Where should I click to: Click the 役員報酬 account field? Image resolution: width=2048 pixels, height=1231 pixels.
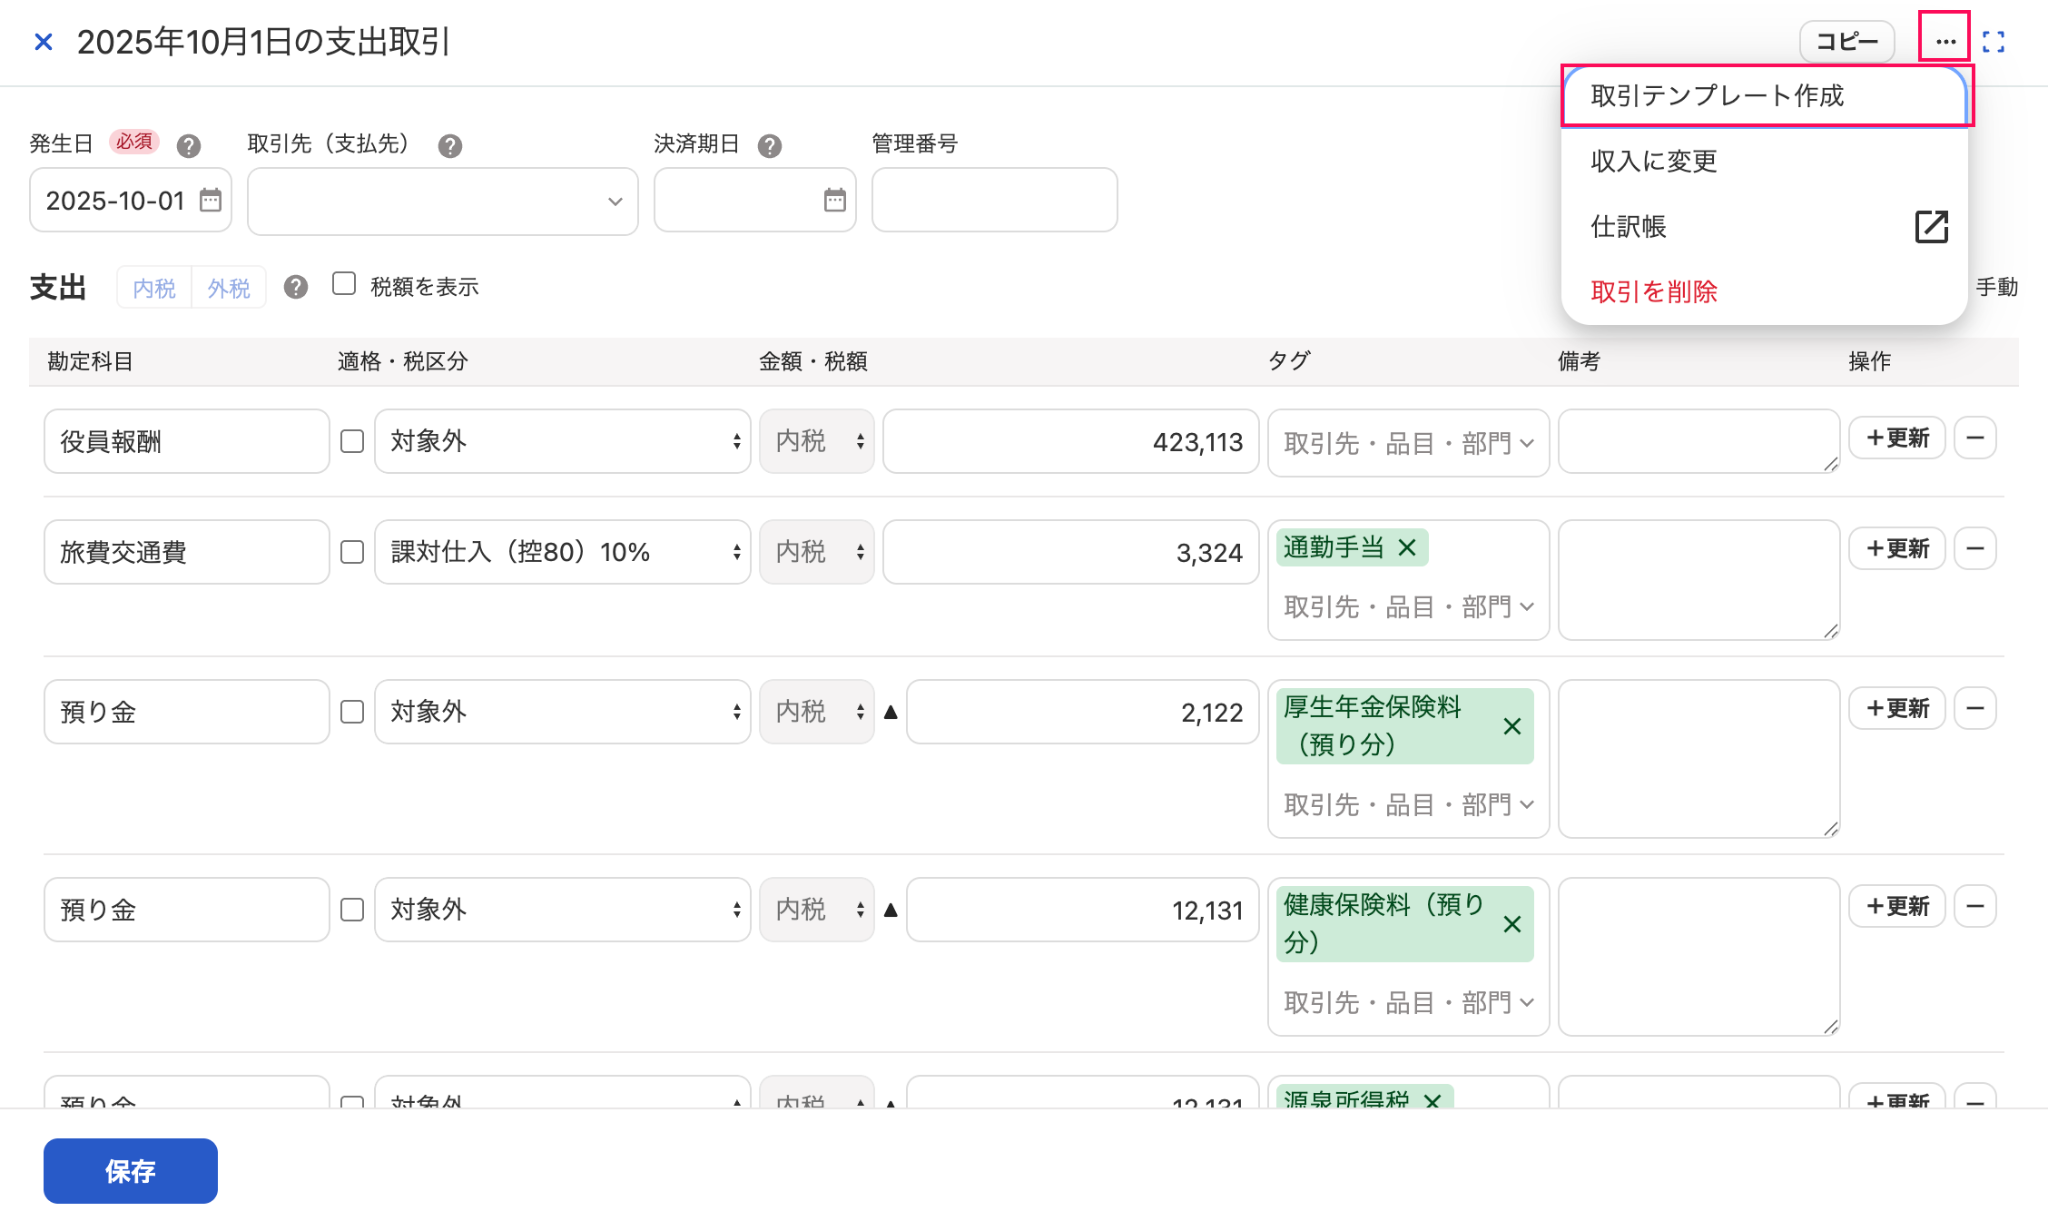click(x=186, y=441)
